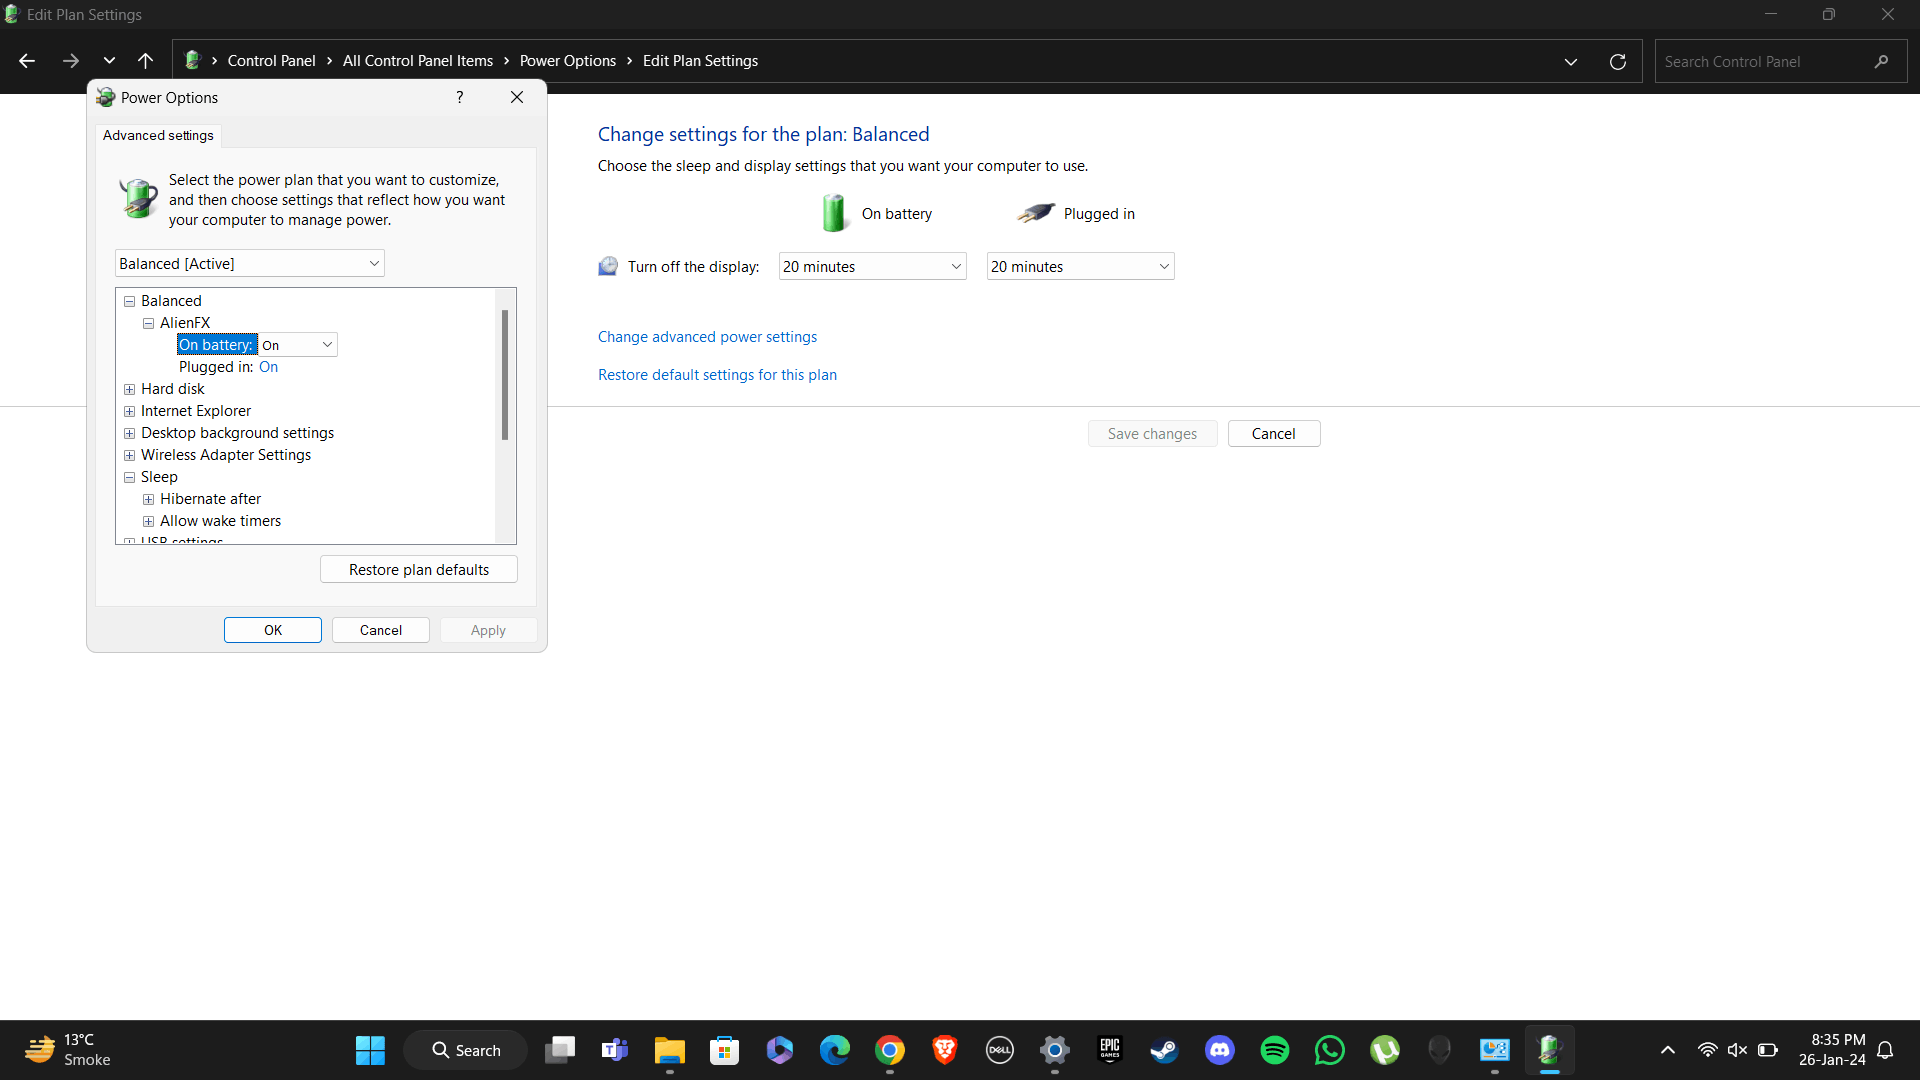
Task: Click Restore default settings for this plan link
Action: pyautogui.click(x=717, y=375)
